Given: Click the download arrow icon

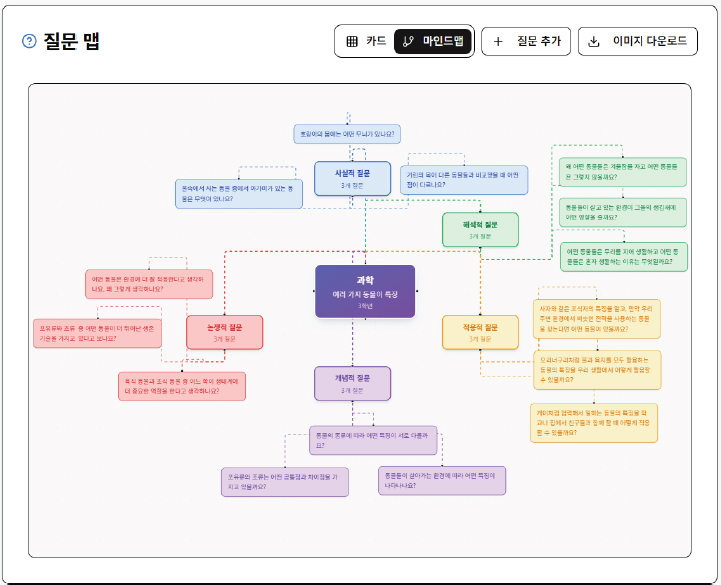Looking at the screenshot, I should [x=594, y=41].
